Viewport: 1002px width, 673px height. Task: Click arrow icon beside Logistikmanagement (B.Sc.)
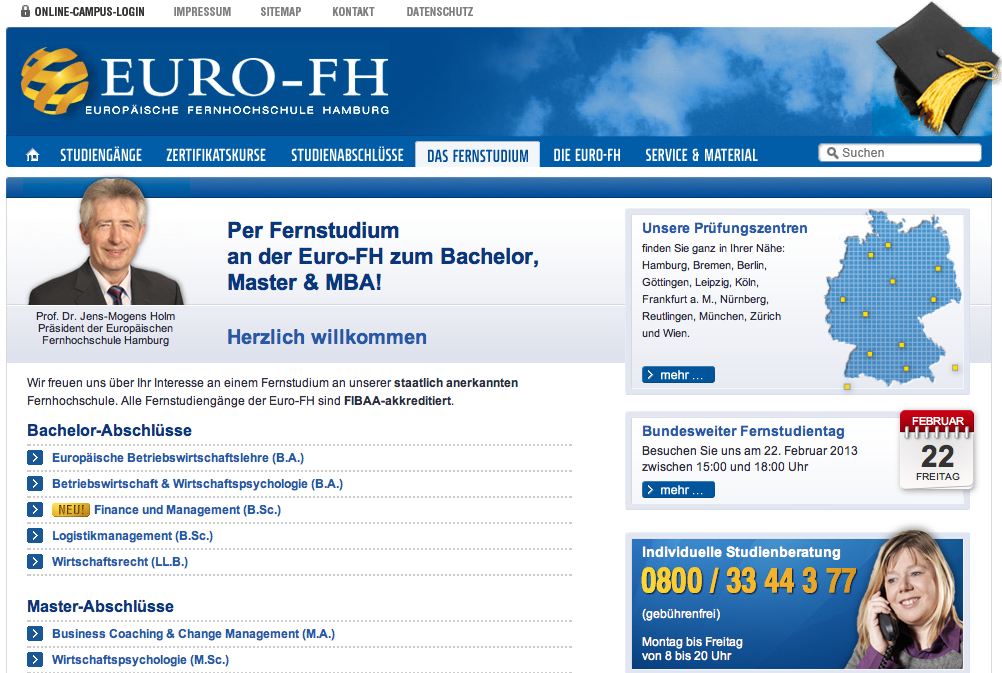(35, 536)
